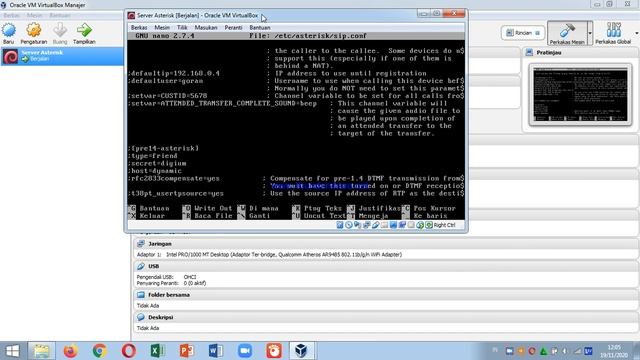Image resolution: width=640 pixels, height=360 pixels.
Task: Open PowerPoint from taskbar
Action: (187, 351)
